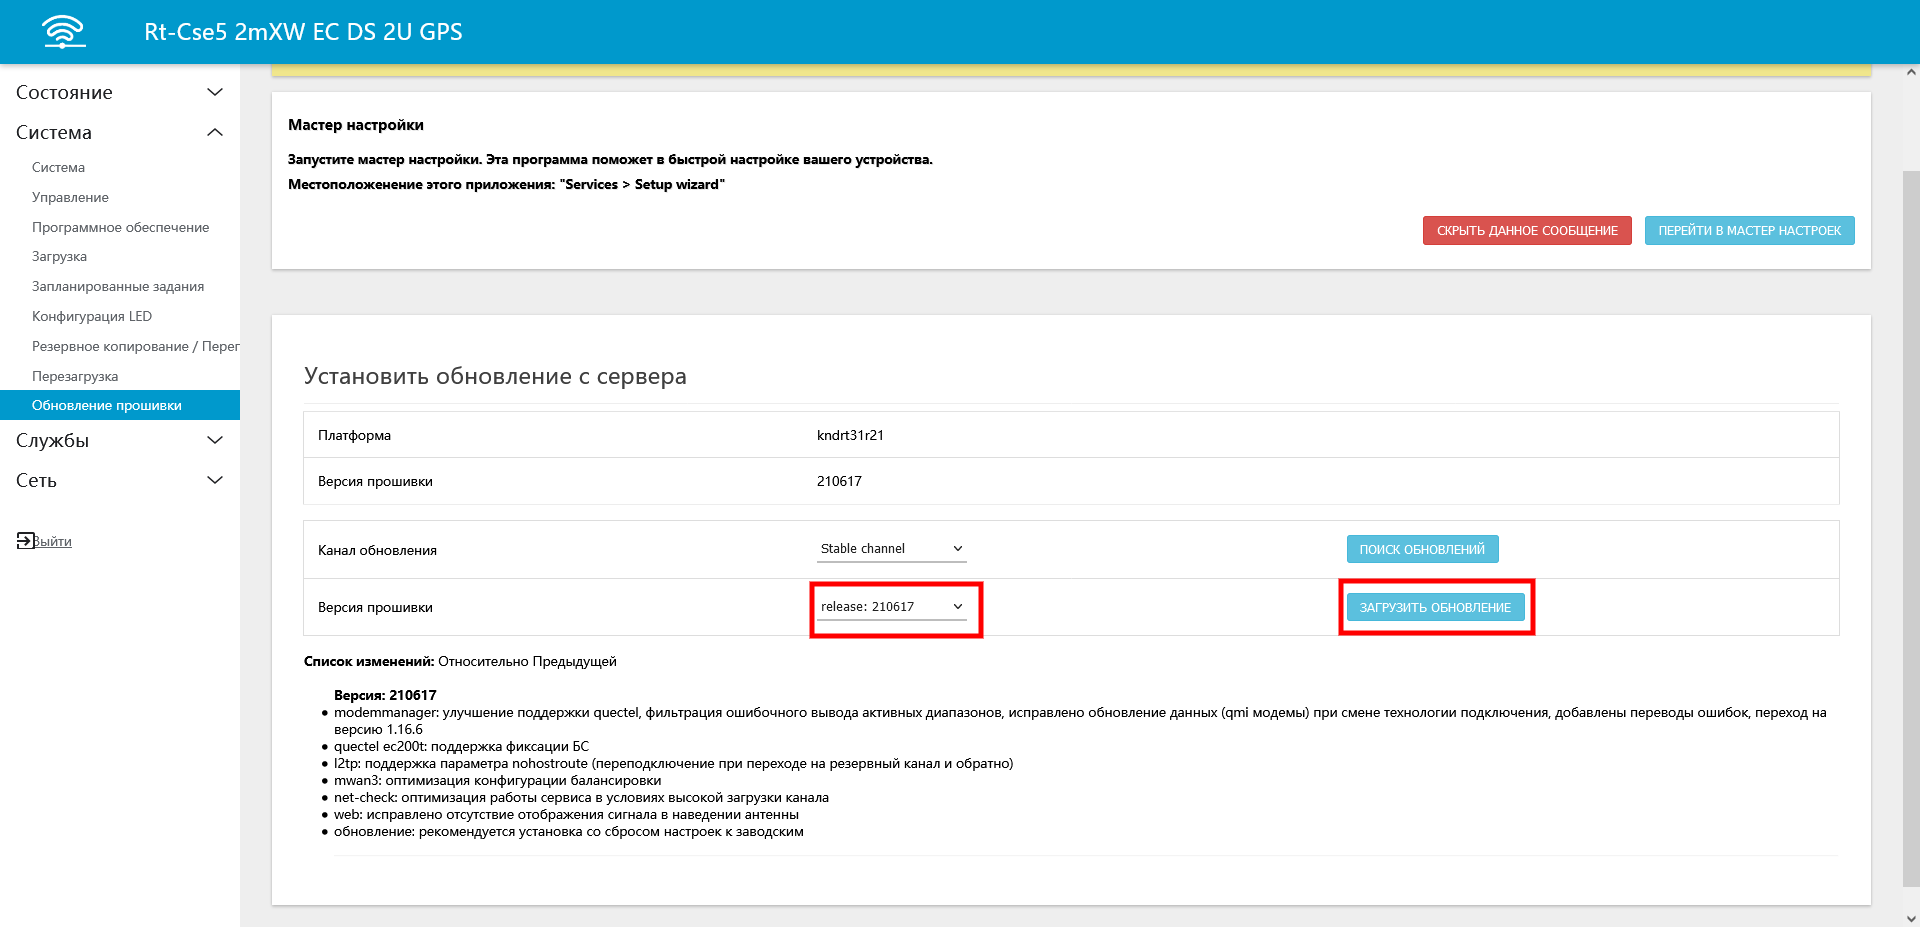Open the Загрузка menu item
1920x927 pixels.
pos(59,256)
